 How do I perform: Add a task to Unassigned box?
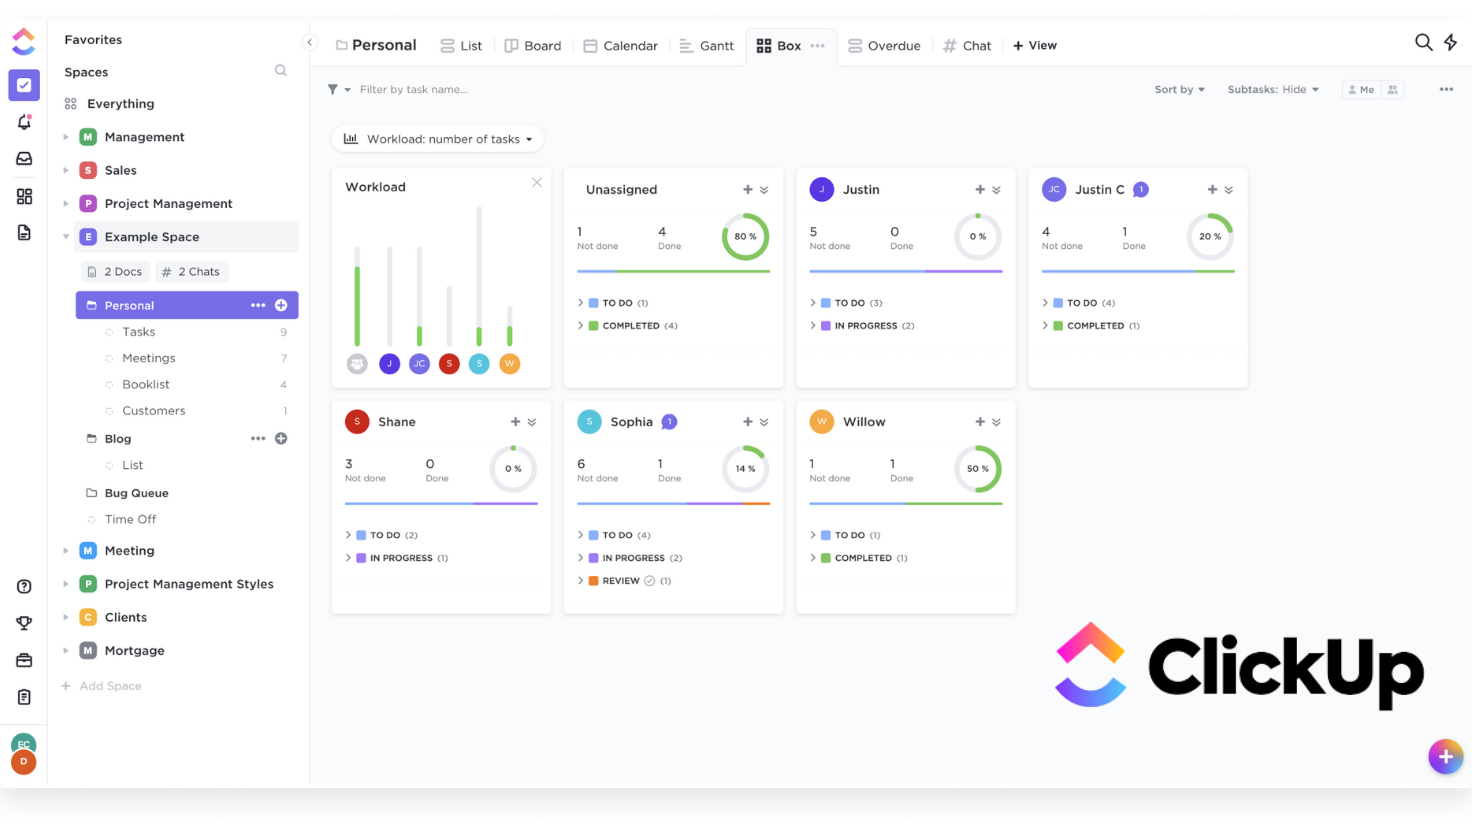click(x=748, y=190)
